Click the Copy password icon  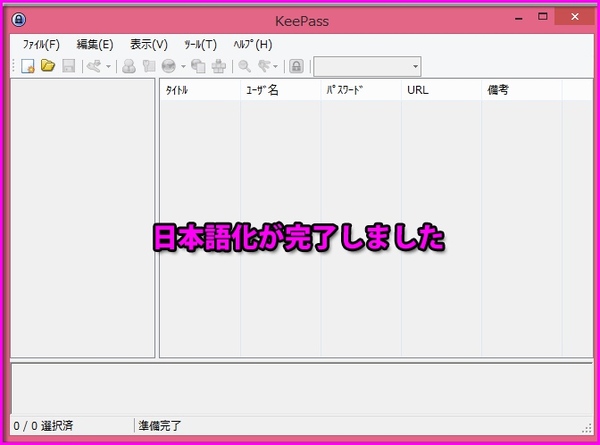(x=149, y=66)
